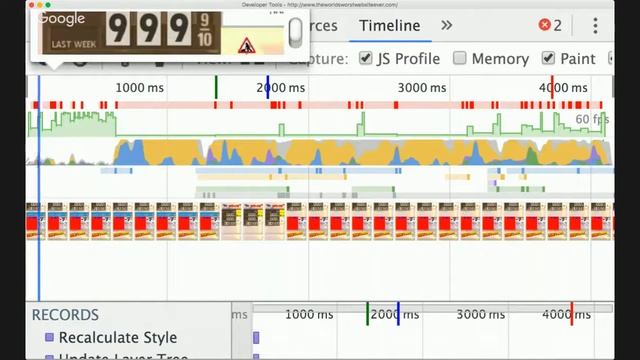The width and height of the screenshot is (640, 360).
Task: Click the 3000 ms label in the overview ruler
Action: (422, 87)
